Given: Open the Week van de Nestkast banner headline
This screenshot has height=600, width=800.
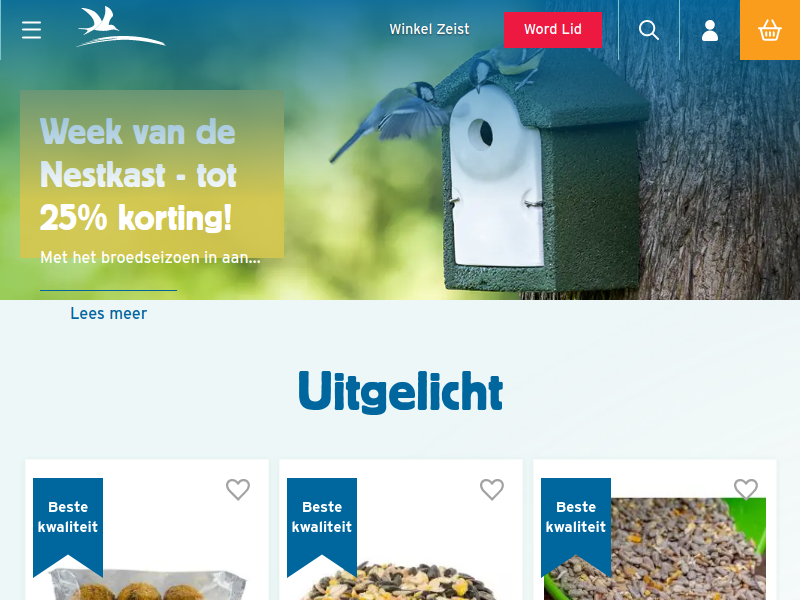Looking at the screenshot, I should (138, 174).
